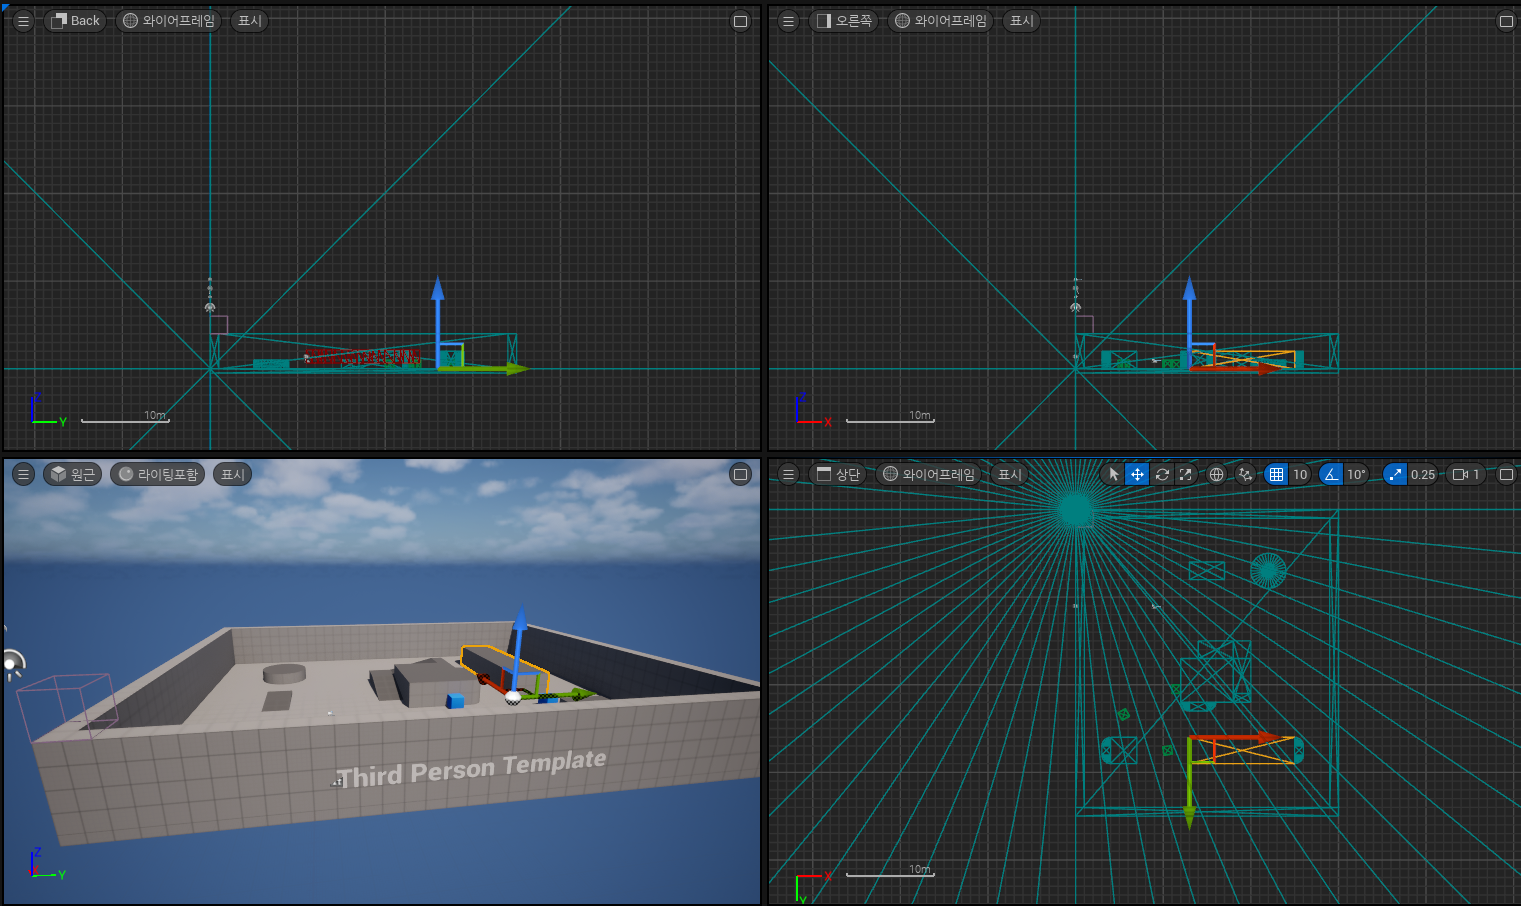Open 와이어프레임 view mode in 상단 viewport
The image size is (1521, 906).
[x=929, y=474]
